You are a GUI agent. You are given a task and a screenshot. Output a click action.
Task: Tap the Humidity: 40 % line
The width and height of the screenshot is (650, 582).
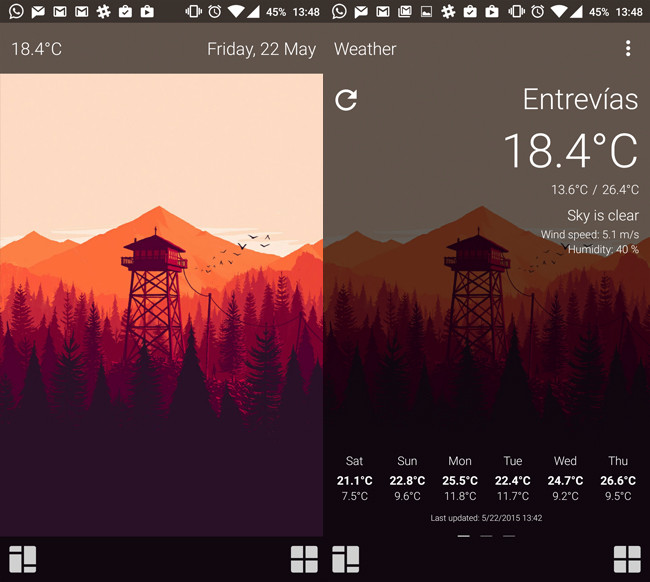tap(603, 249)
